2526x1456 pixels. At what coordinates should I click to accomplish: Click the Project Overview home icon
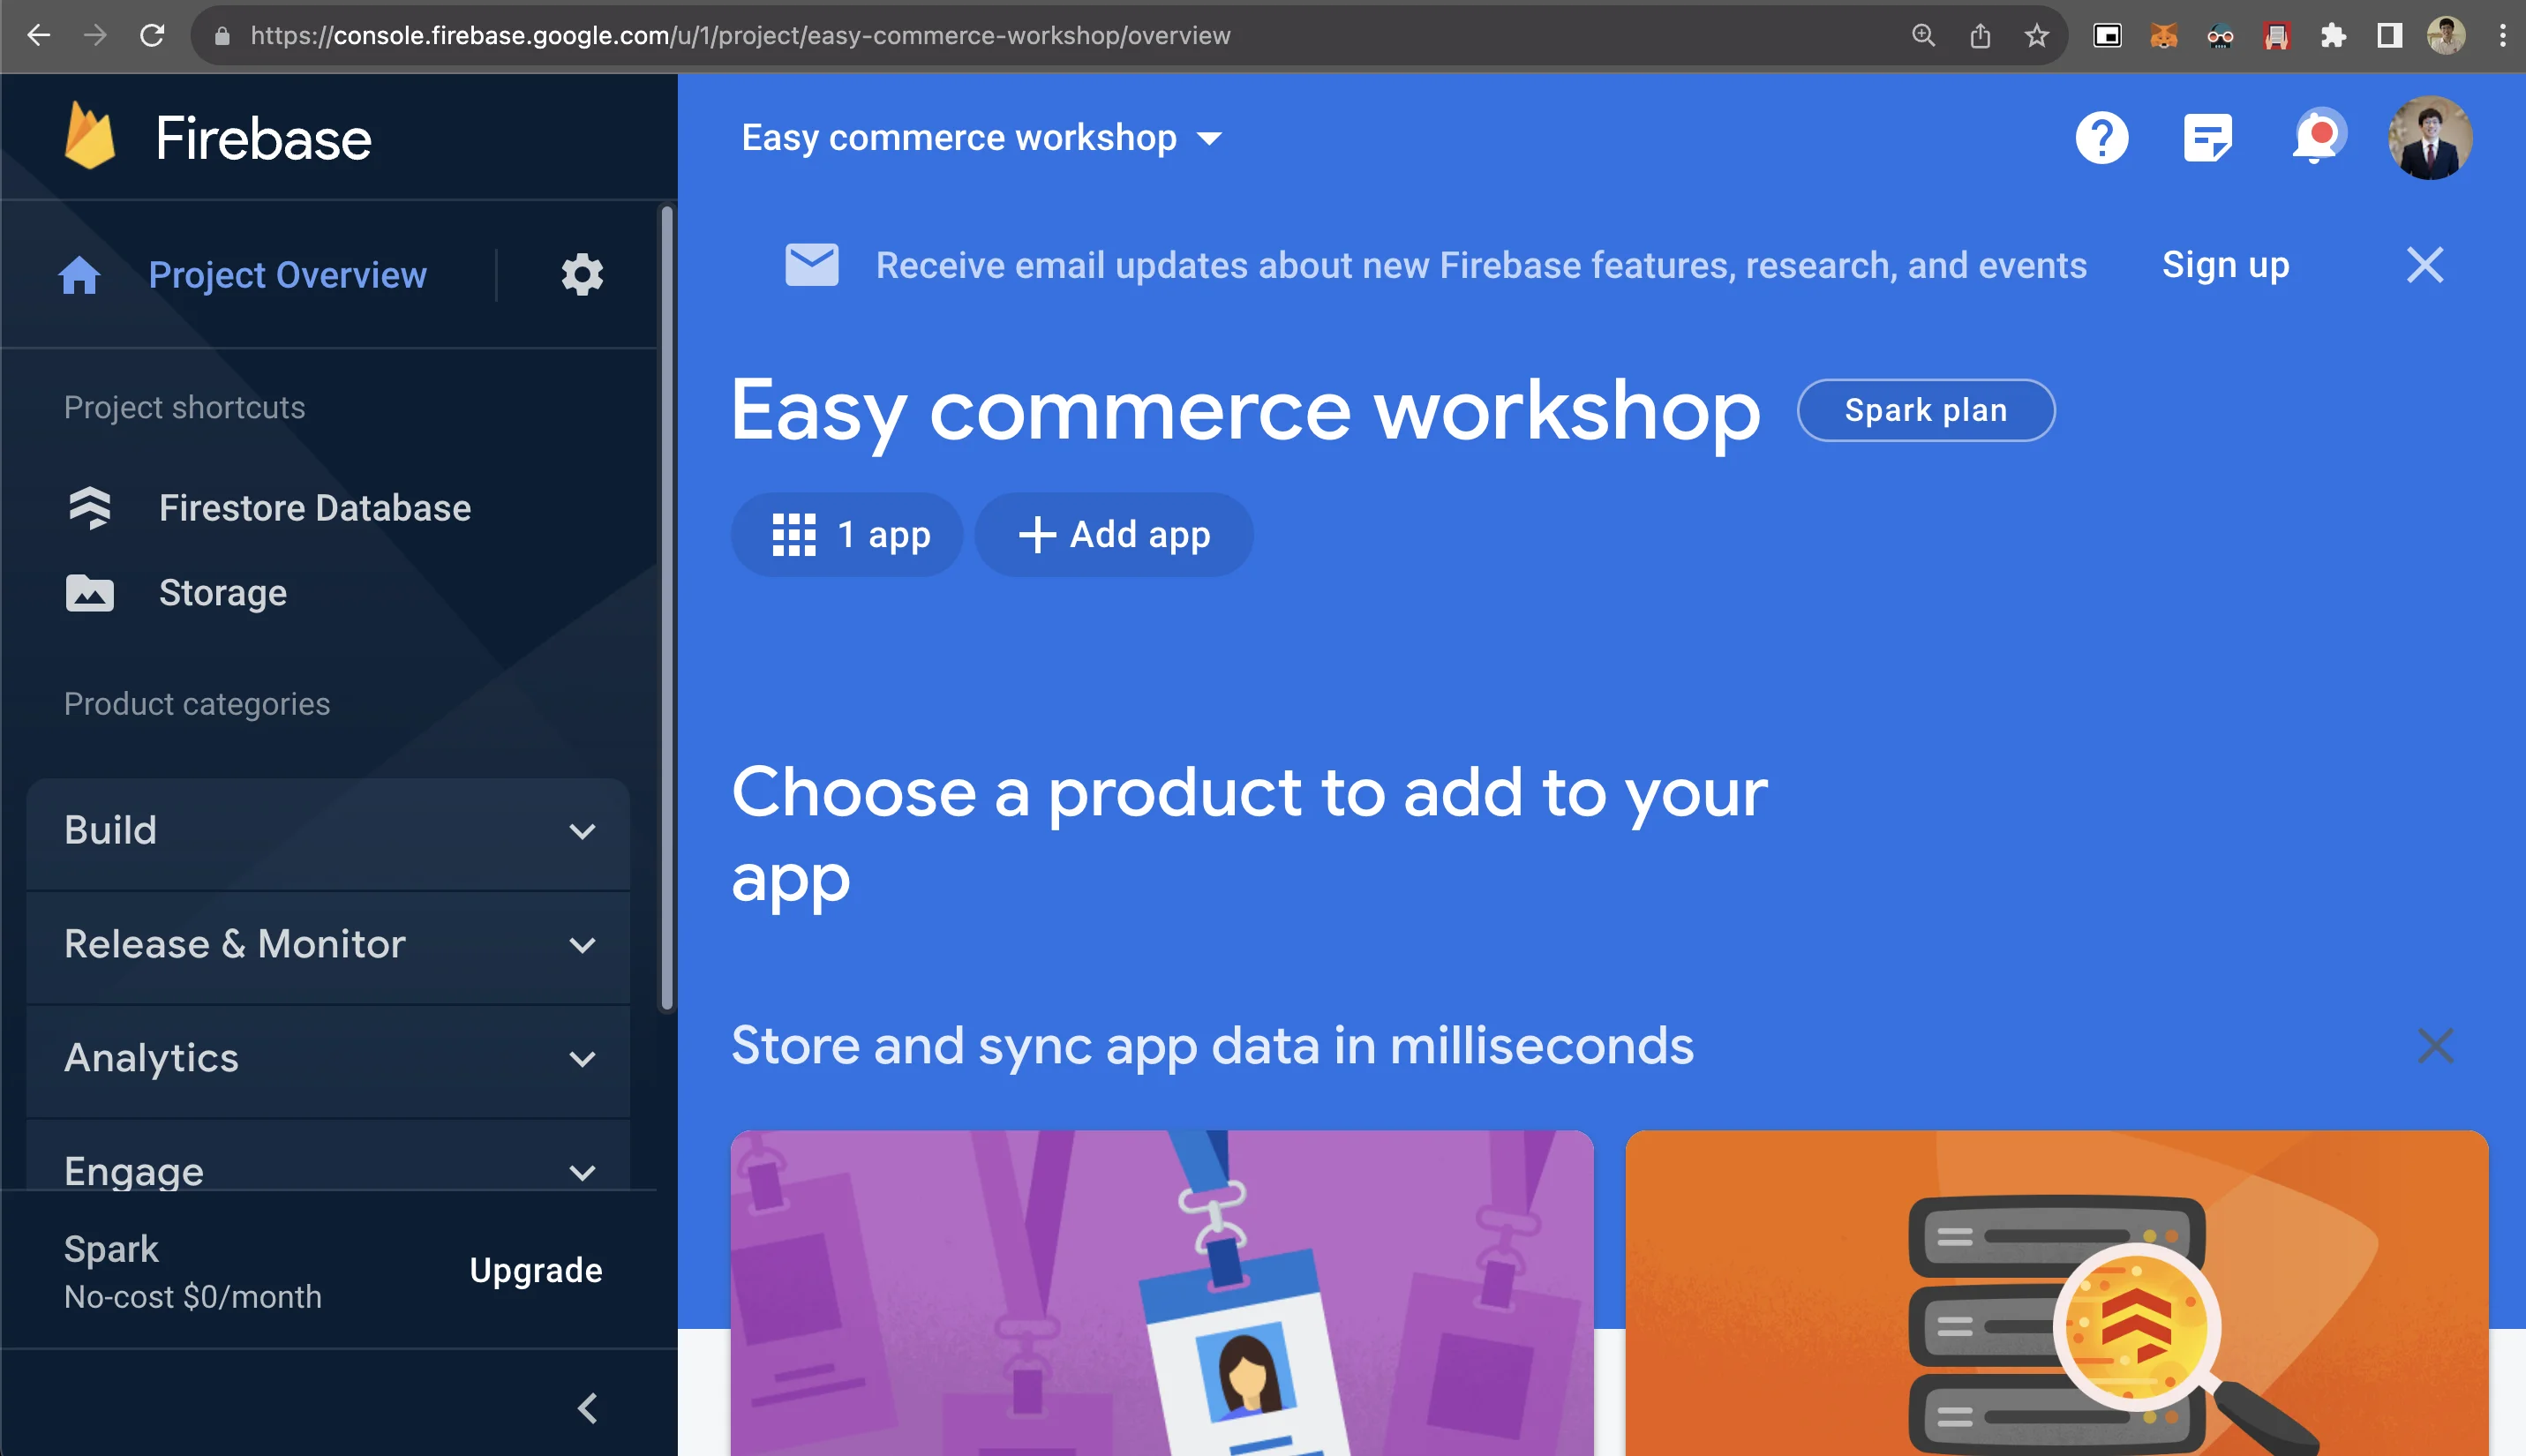(x=79, y=275)
